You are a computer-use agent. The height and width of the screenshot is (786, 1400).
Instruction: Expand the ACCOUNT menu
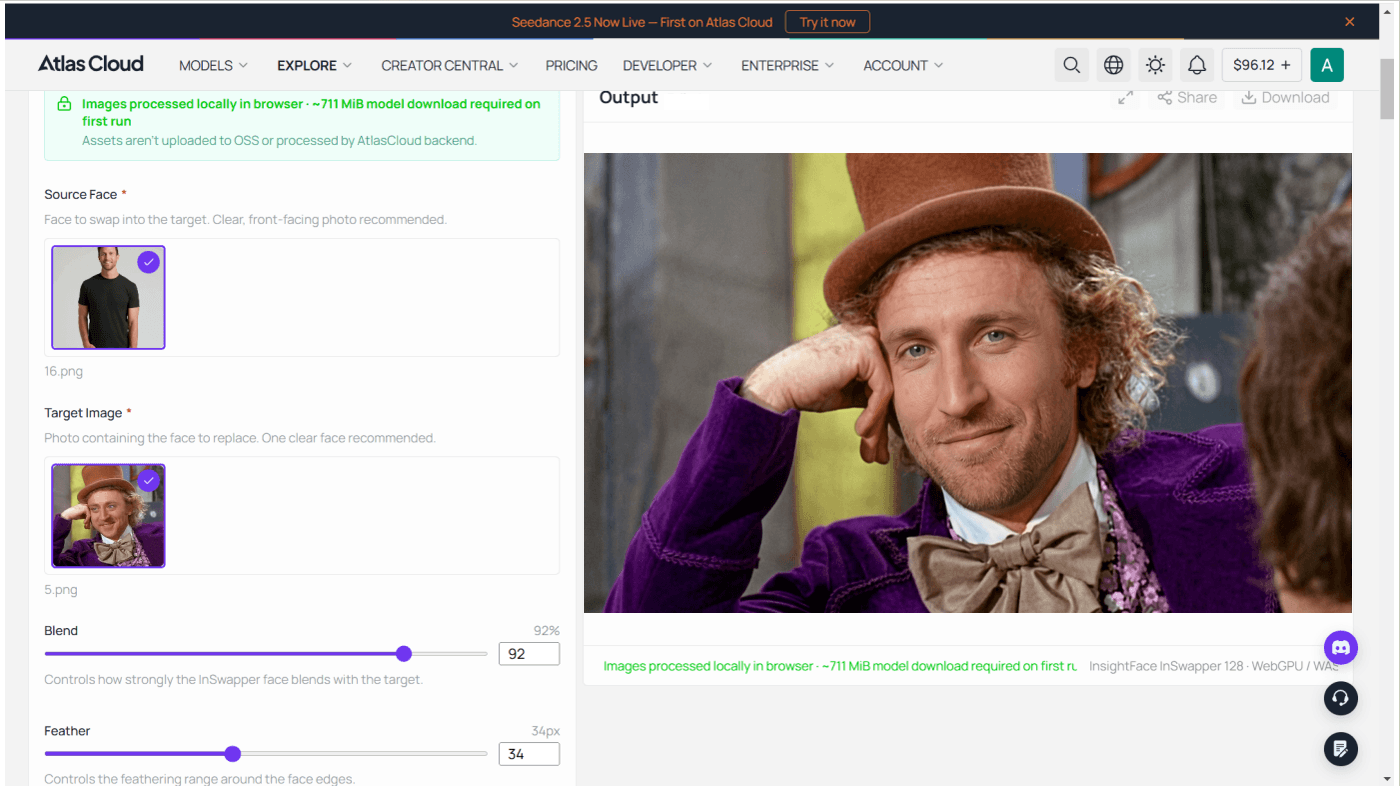tap(903, 65)
